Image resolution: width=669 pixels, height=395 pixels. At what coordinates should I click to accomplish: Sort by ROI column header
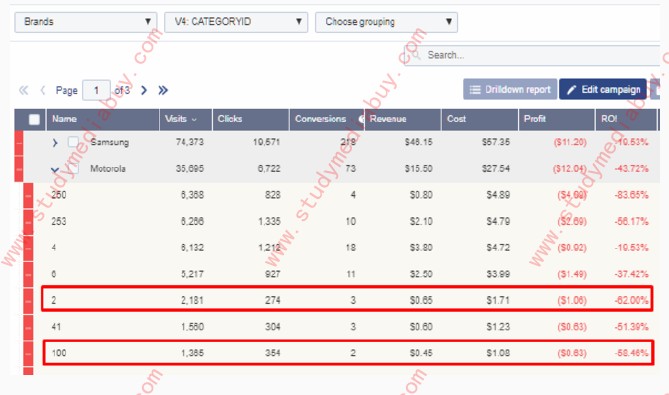click(626, 119)
